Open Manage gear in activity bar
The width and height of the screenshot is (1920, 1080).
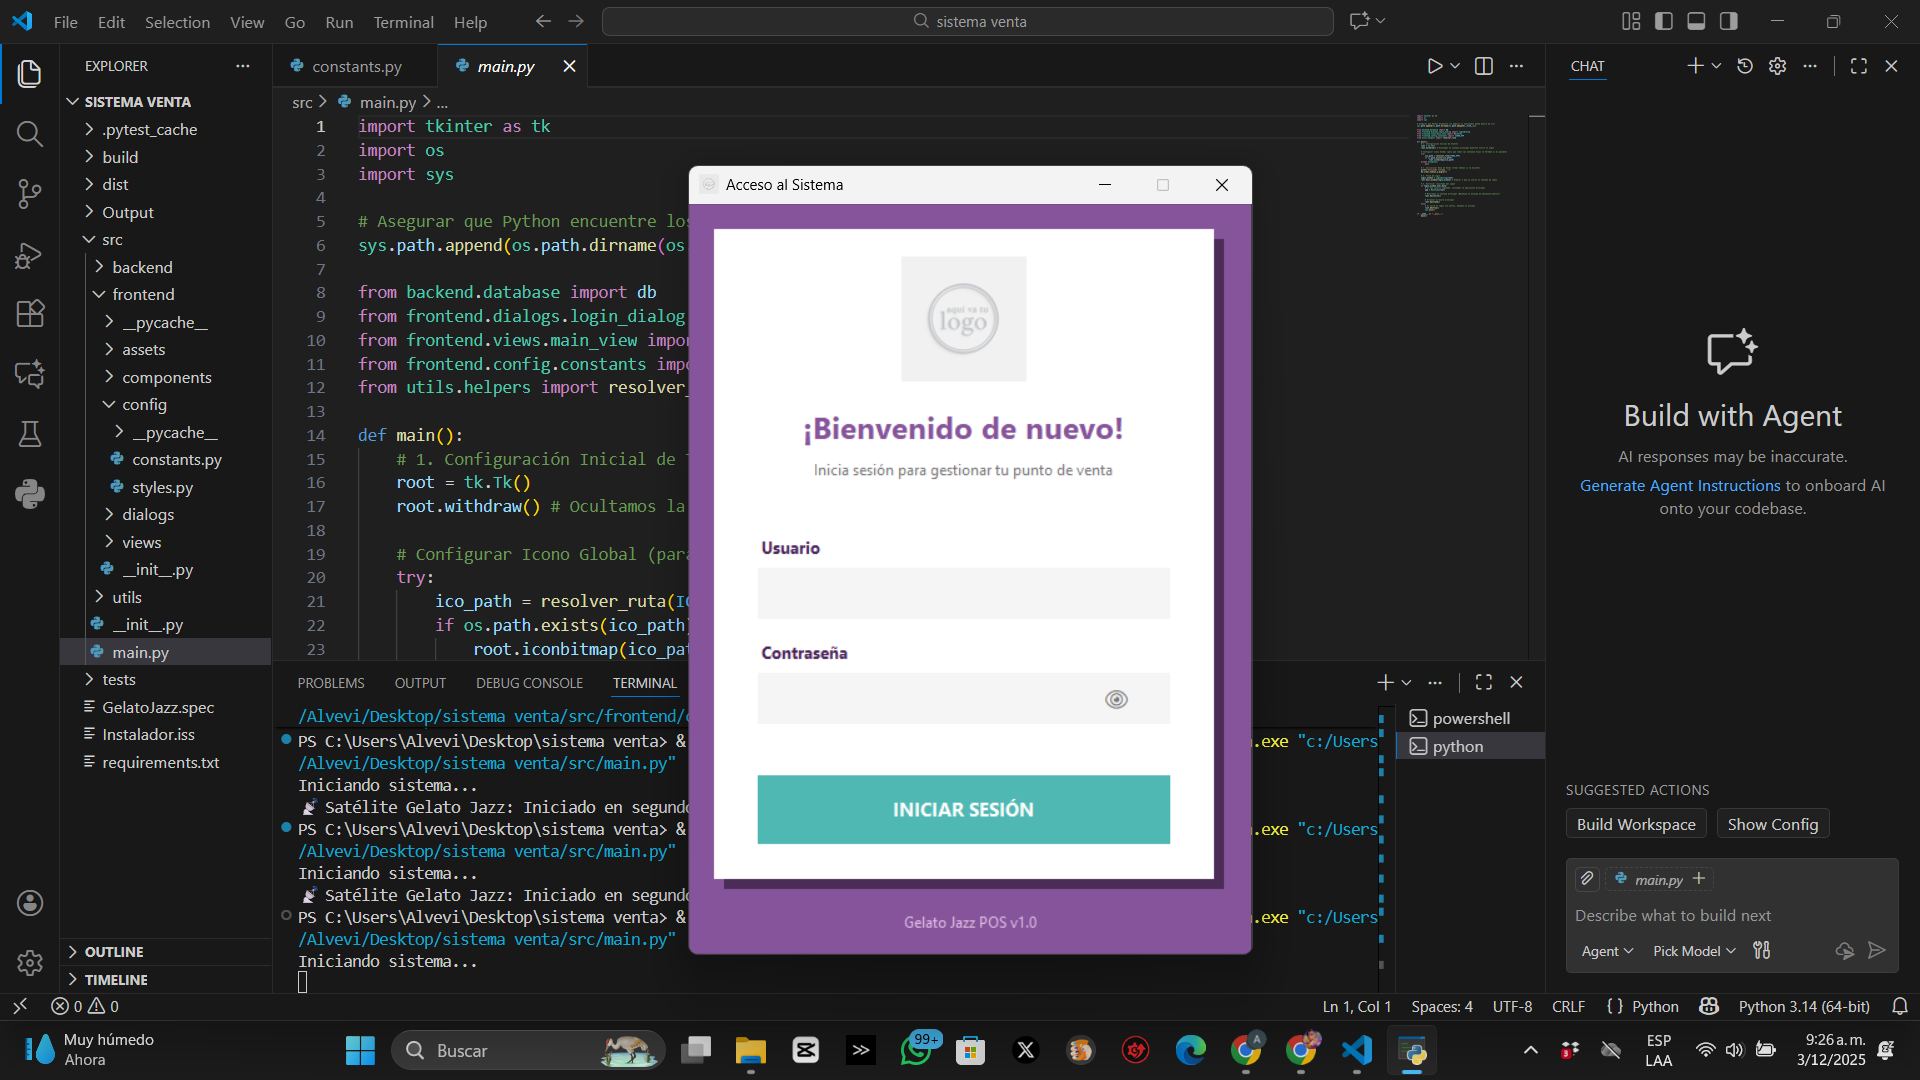click(29, 963)
